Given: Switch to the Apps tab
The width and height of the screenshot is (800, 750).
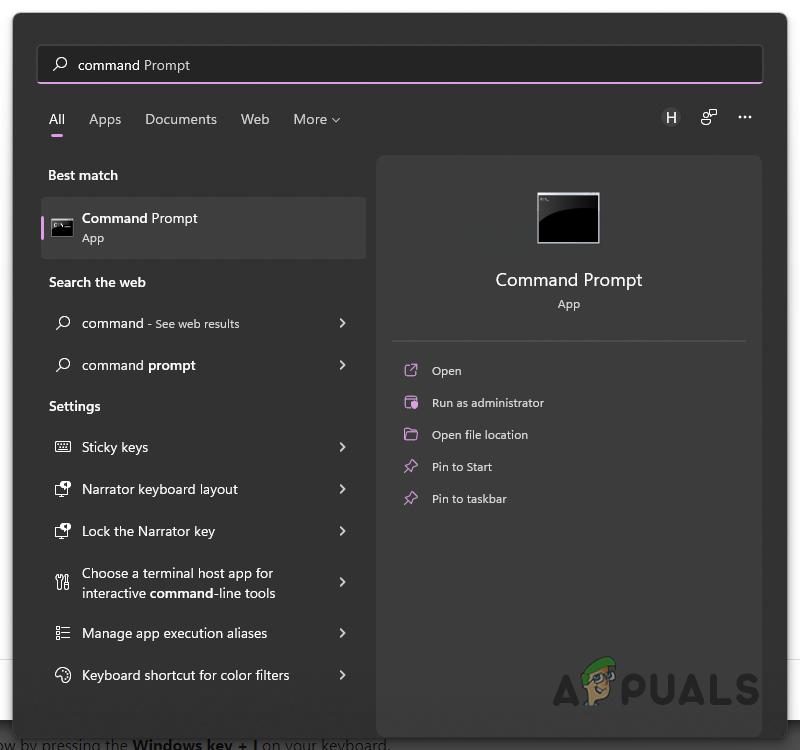Looking at the screenshot, I should click(x=105, y=119).
